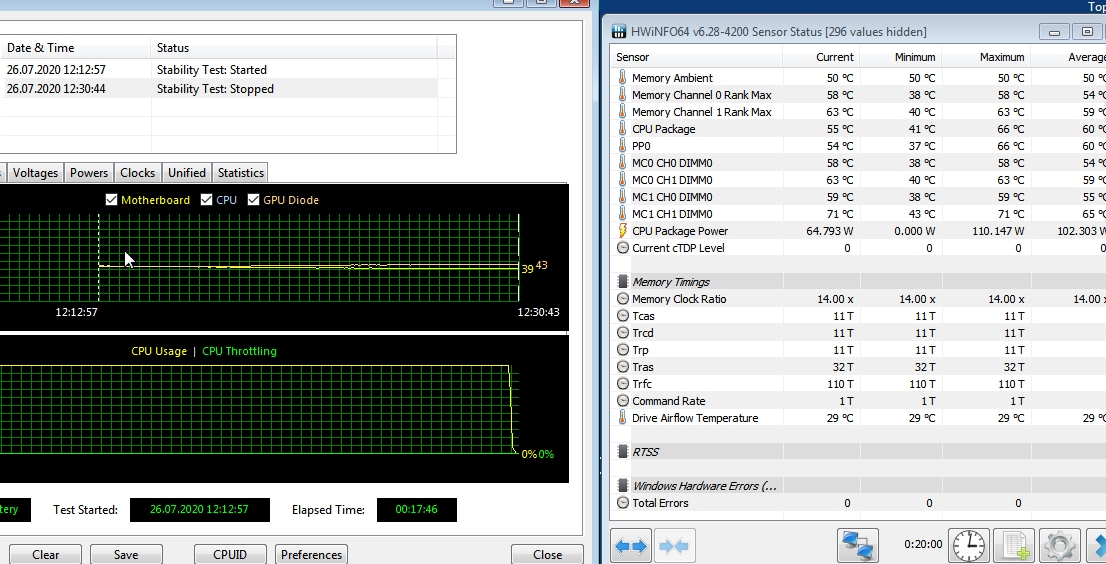Select the 'Stability Test: Stopped' log row
This screenshot has height=564, width=1106.
click(219, 89)
